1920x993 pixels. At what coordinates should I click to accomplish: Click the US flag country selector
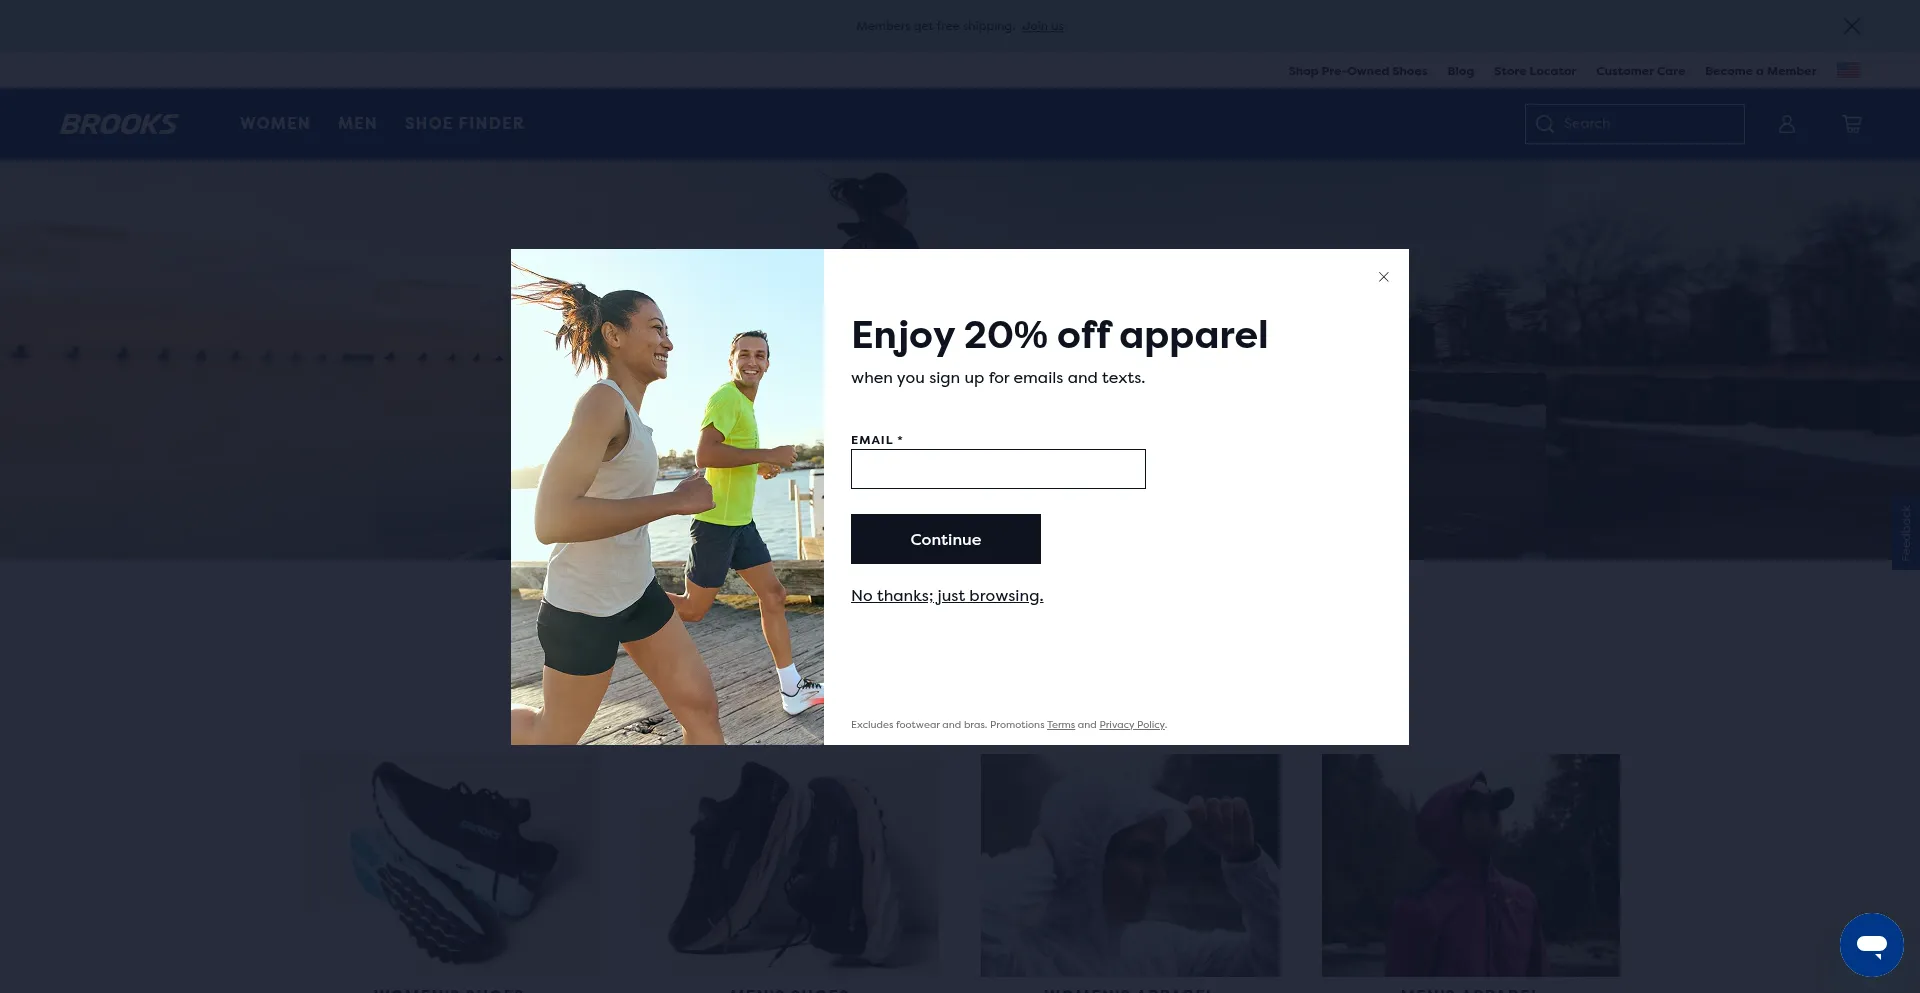[1848, 71]
